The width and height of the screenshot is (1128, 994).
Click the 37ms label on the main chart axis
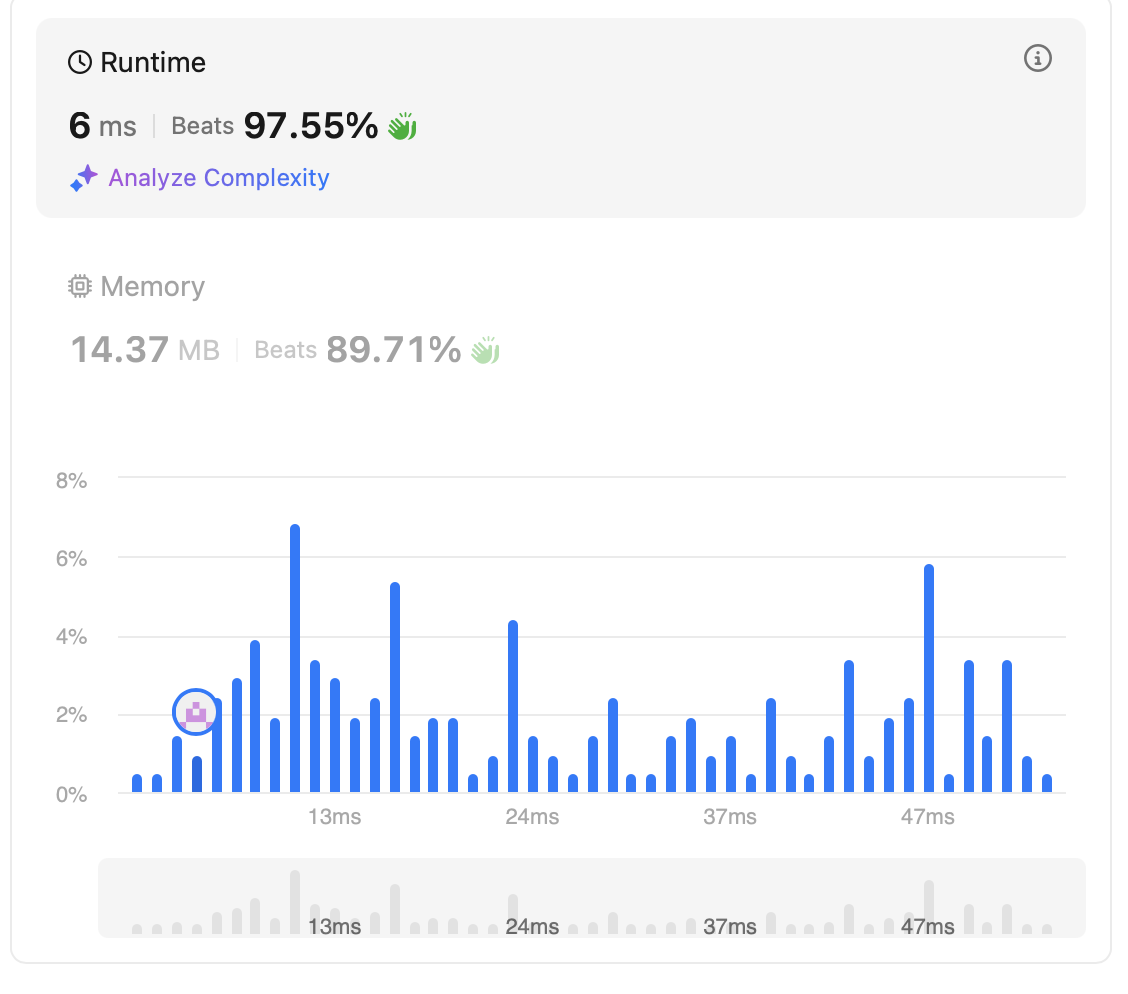[730, 817]
